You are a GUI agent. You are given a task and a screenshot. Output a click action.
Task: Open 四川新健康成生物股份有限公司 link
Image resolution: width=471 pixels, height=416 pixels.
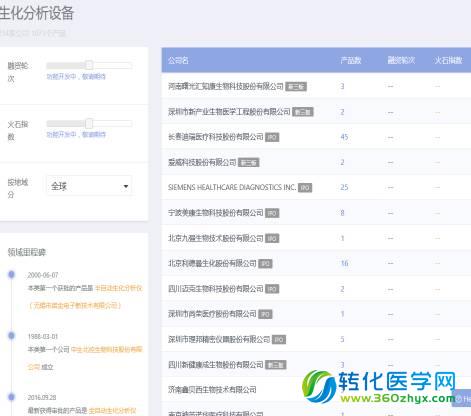click(x=215, y=365)
